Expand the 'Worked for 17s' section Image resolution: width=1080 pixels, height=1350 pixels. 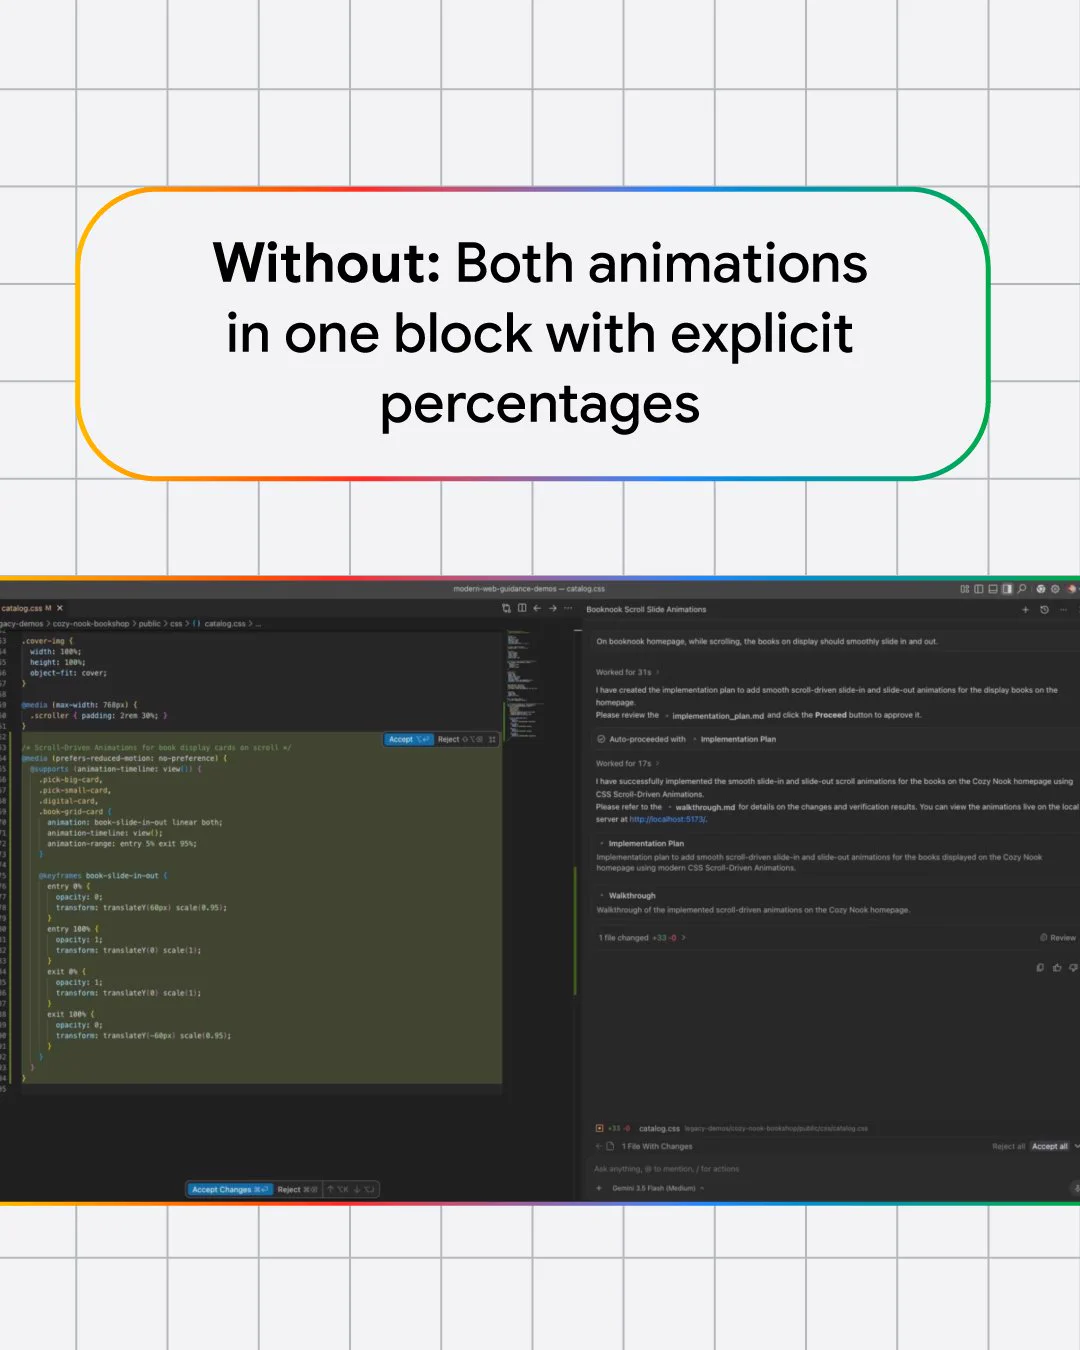(x=627, y=763)
